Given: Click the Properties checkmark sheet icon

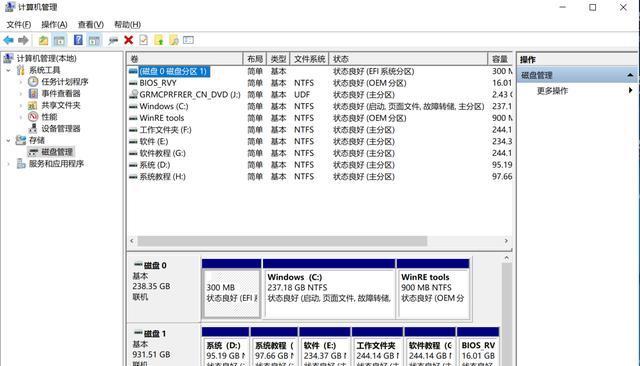Looking at the screenshot, I should (144, 40).
